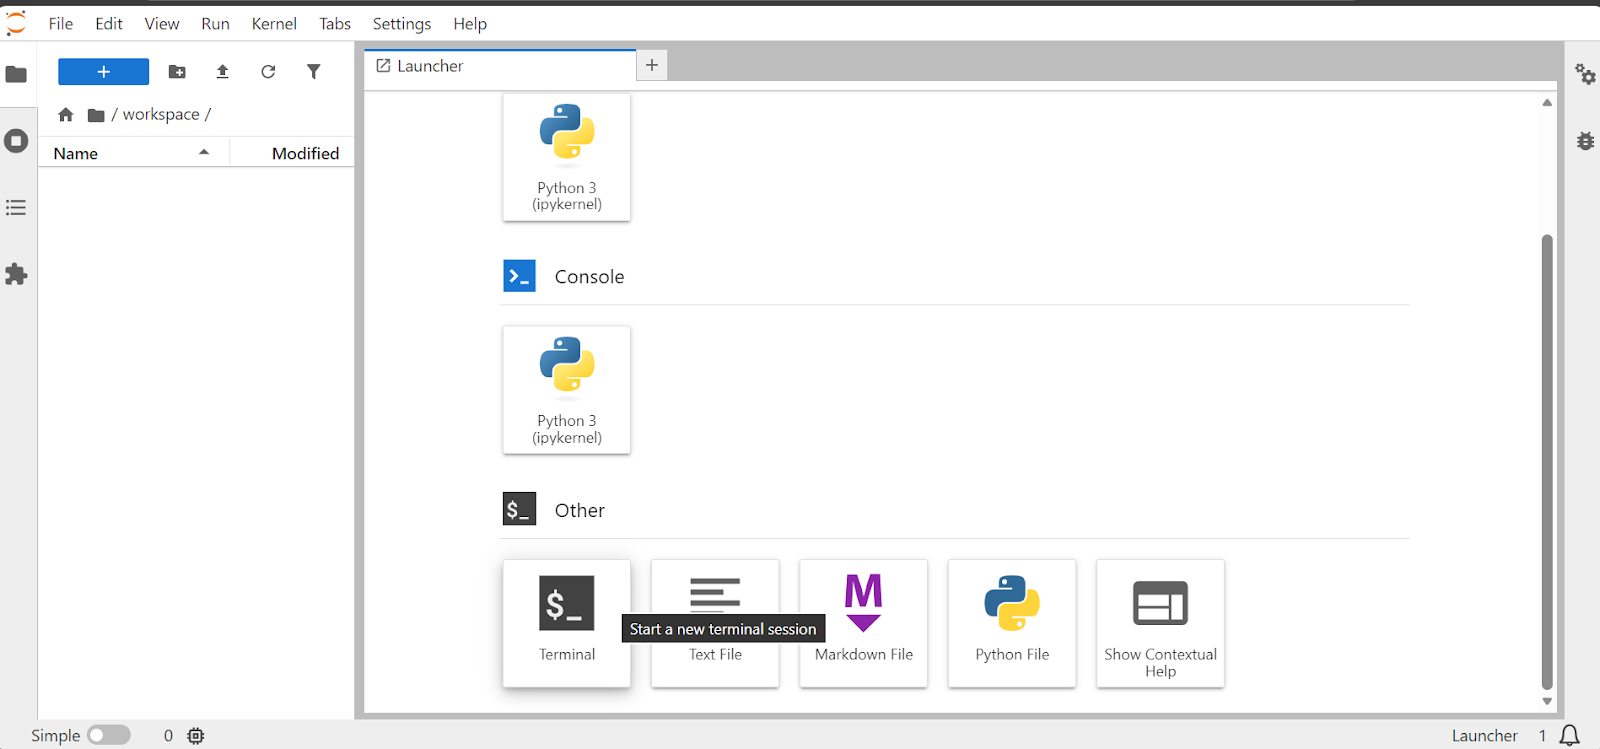Screen dimensions: 1600x749
Task: Open Running Terminals and Kernels panel
Action: [16, 141]
